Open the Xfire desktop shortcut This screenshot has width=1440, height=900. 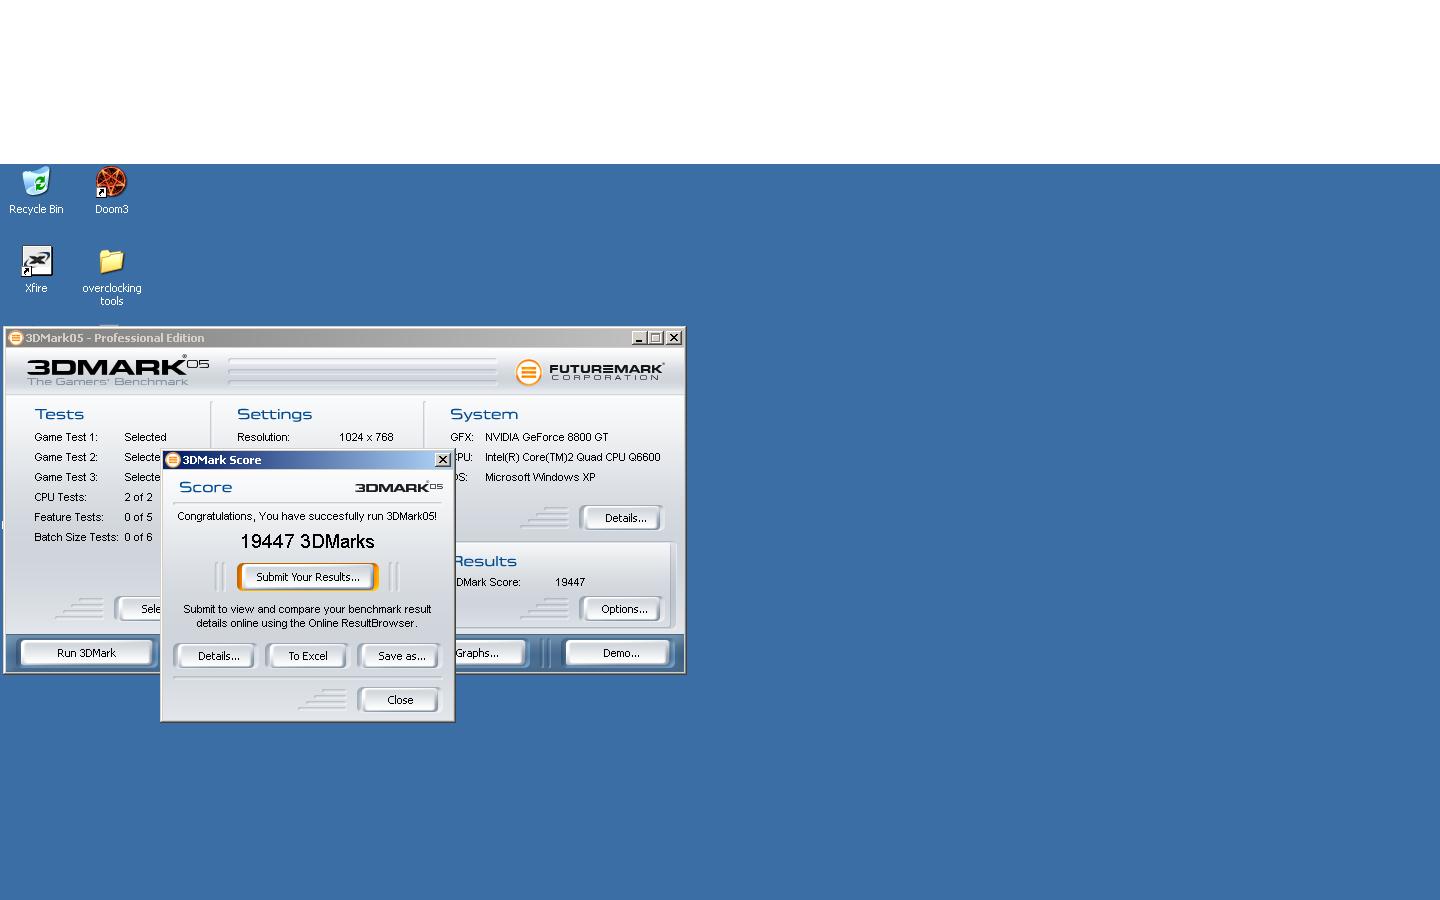pyautogui.click(x=36, y=270)
